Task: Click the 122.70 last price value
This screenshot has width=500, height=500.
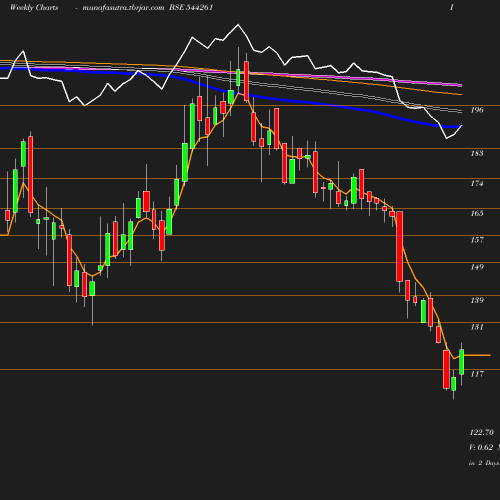Action: click(x=482, y=432)
